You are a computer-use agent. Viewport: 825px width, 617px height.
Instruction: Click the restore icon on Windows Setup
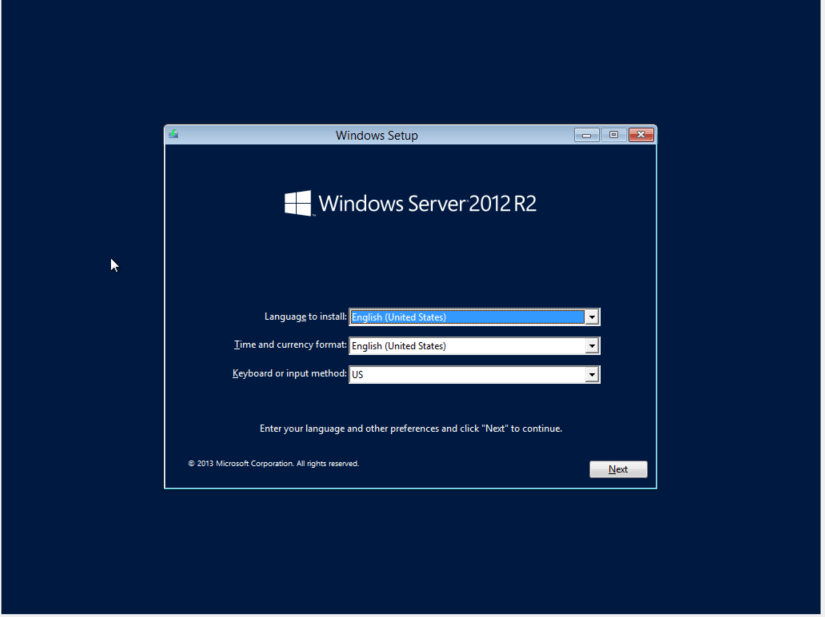(x=613, y=133)
